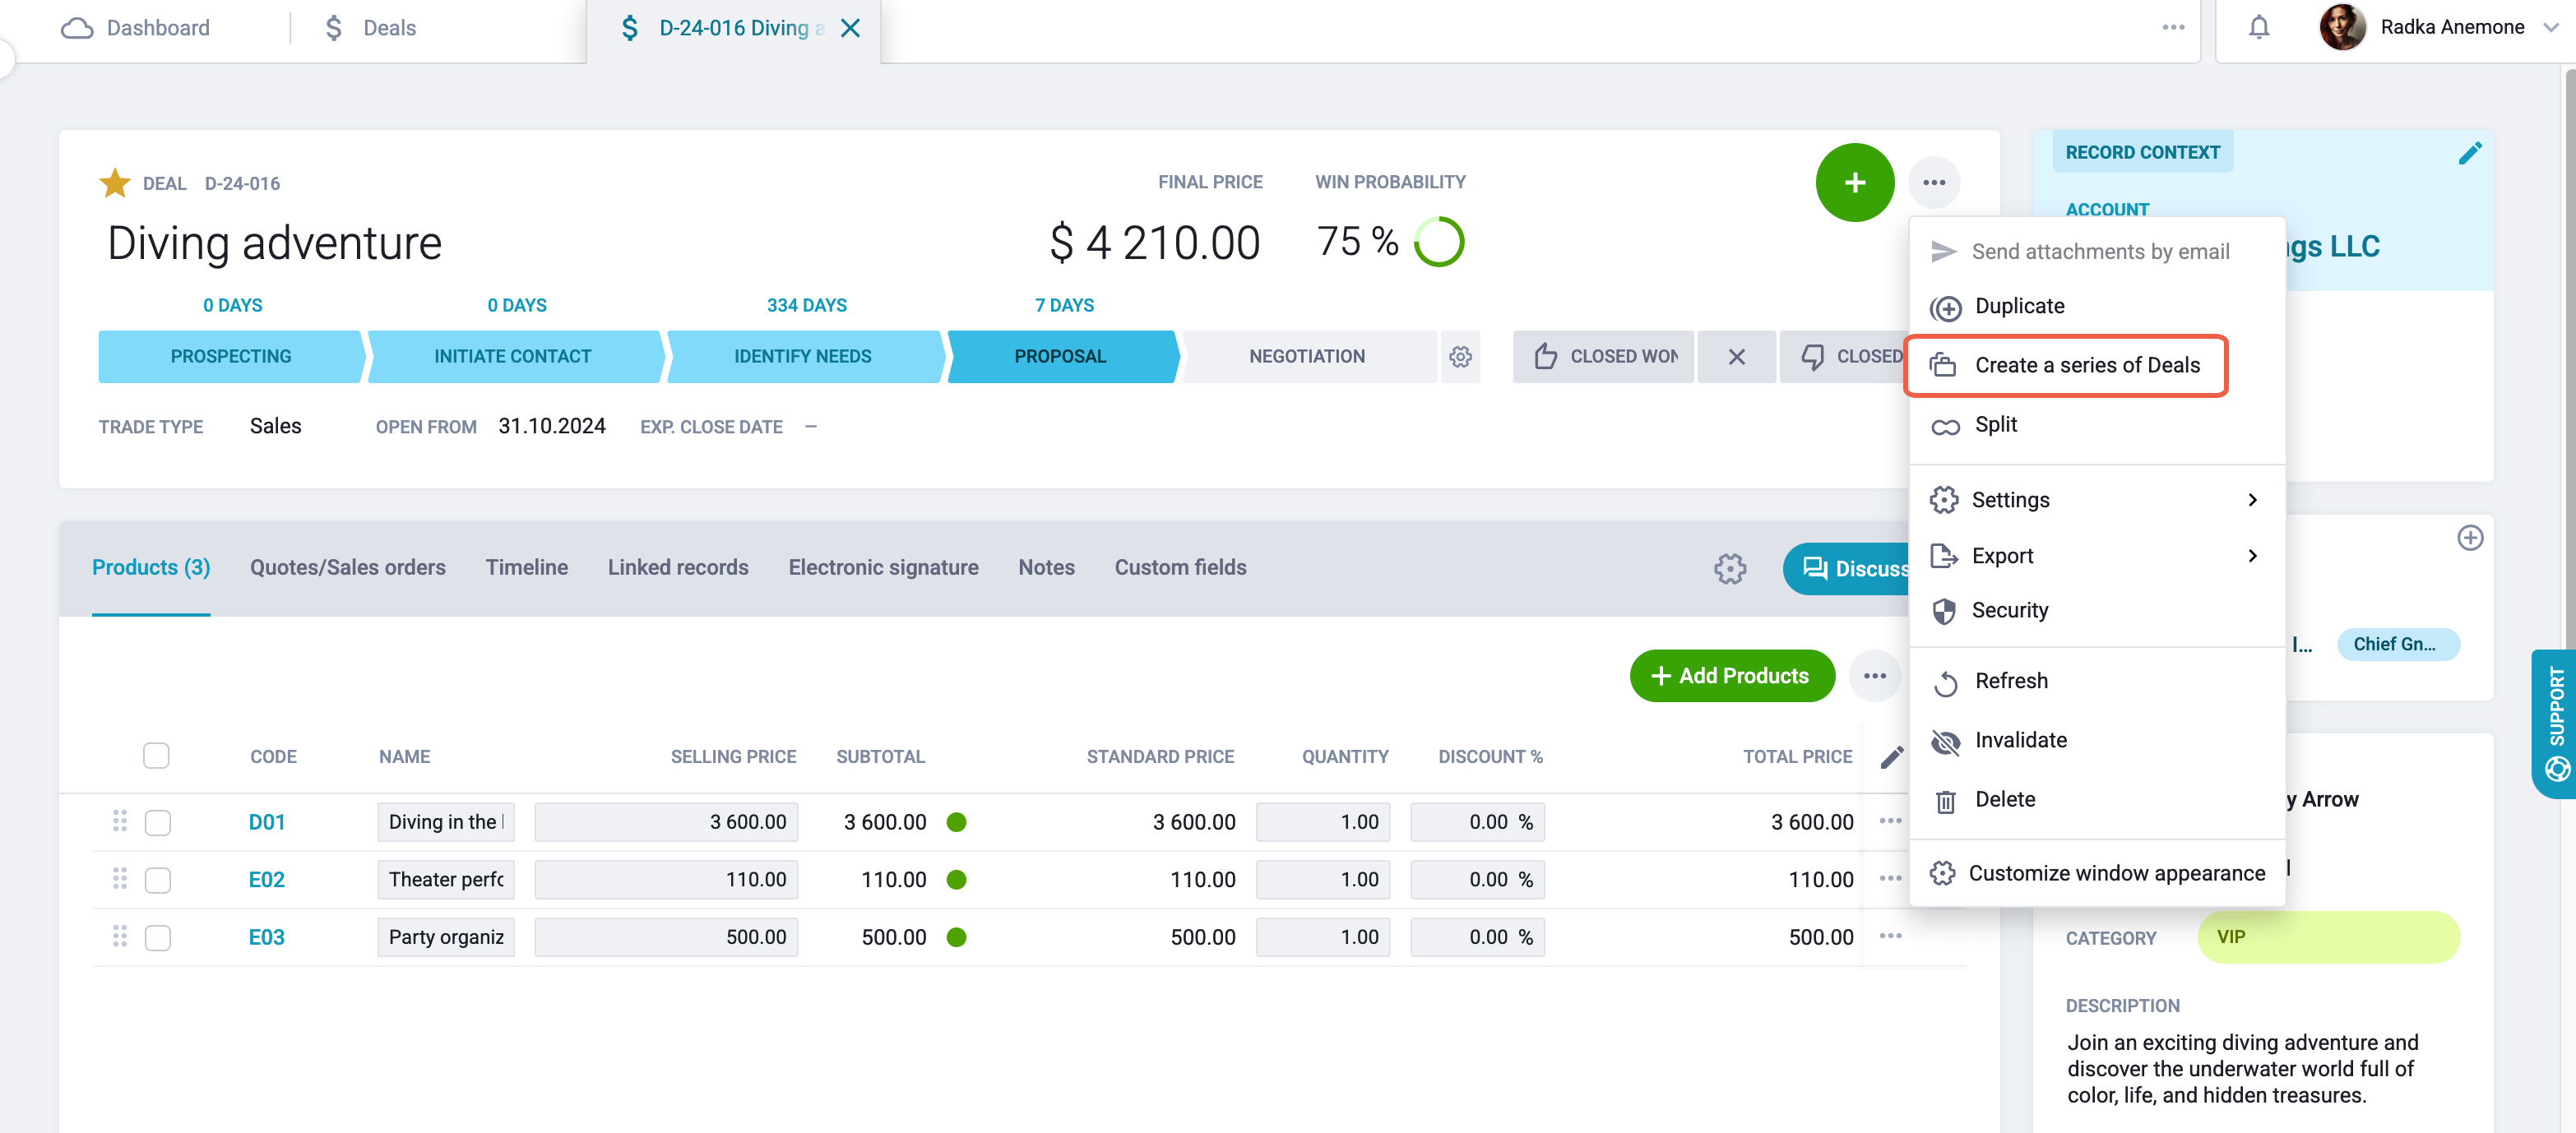Click the Add Products button

1731,676
